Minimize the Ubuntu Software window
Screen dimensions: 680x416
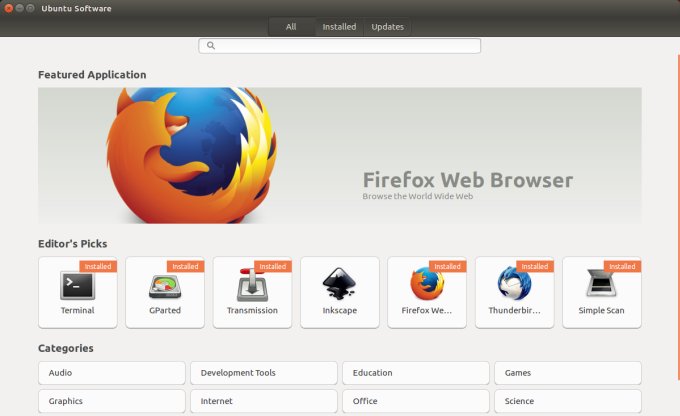19,8
